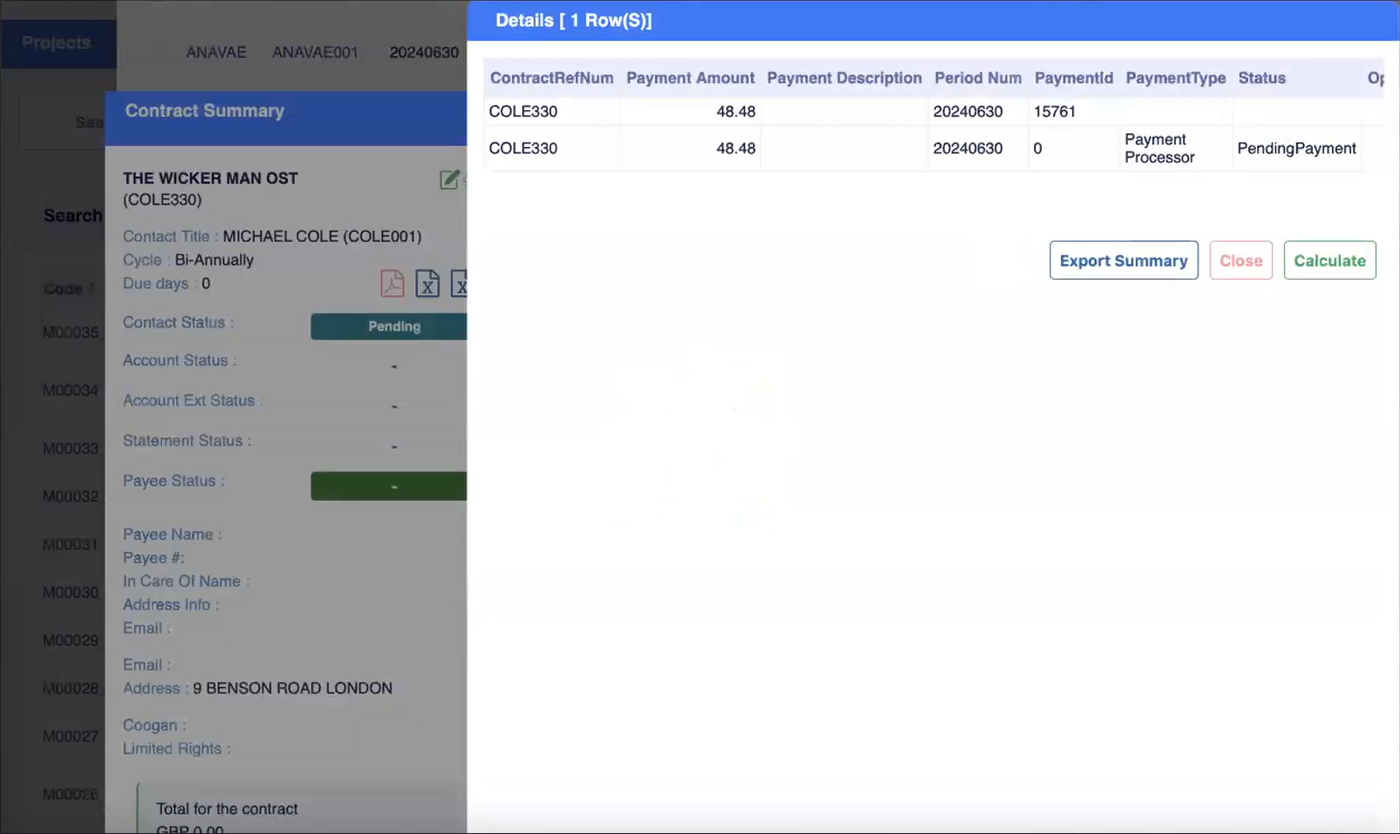Click the PaymentType column header
Image resolution: width=1400 pixels, height=834 pixels.
click(1175, 78)
